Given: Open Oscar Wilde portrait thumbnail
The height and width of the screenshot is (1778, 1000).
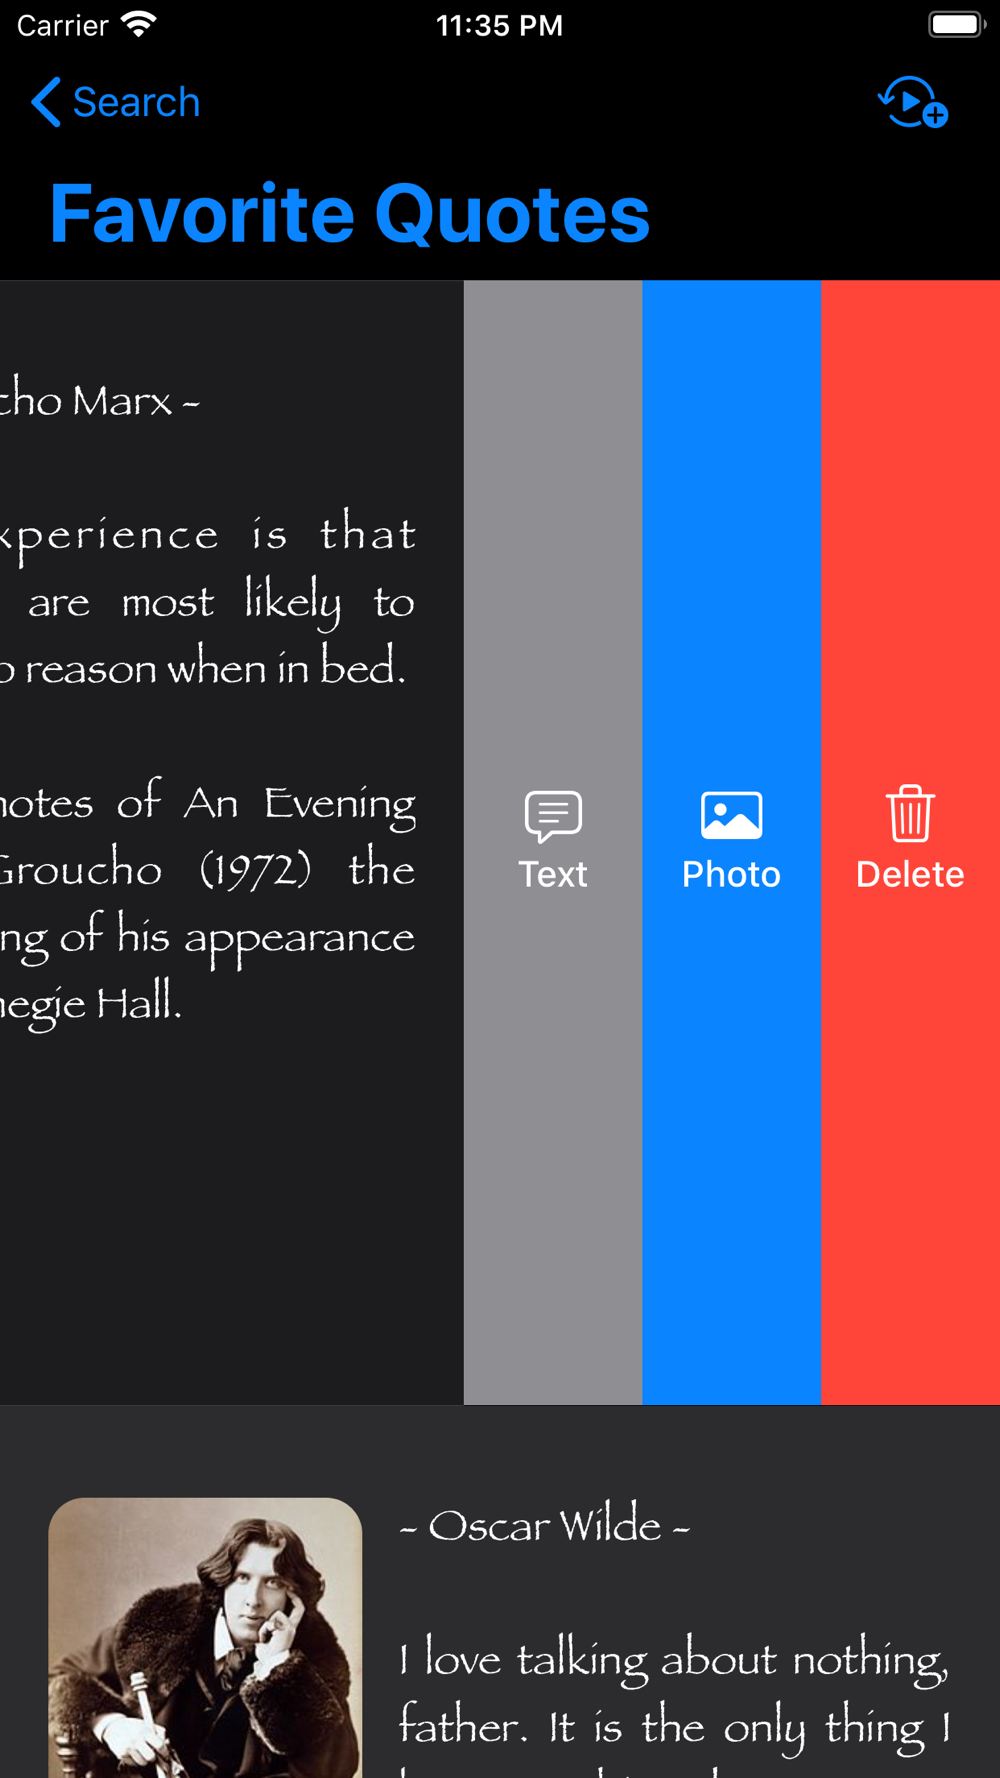Looking at the screenshot, I should tap(205, 1637).
